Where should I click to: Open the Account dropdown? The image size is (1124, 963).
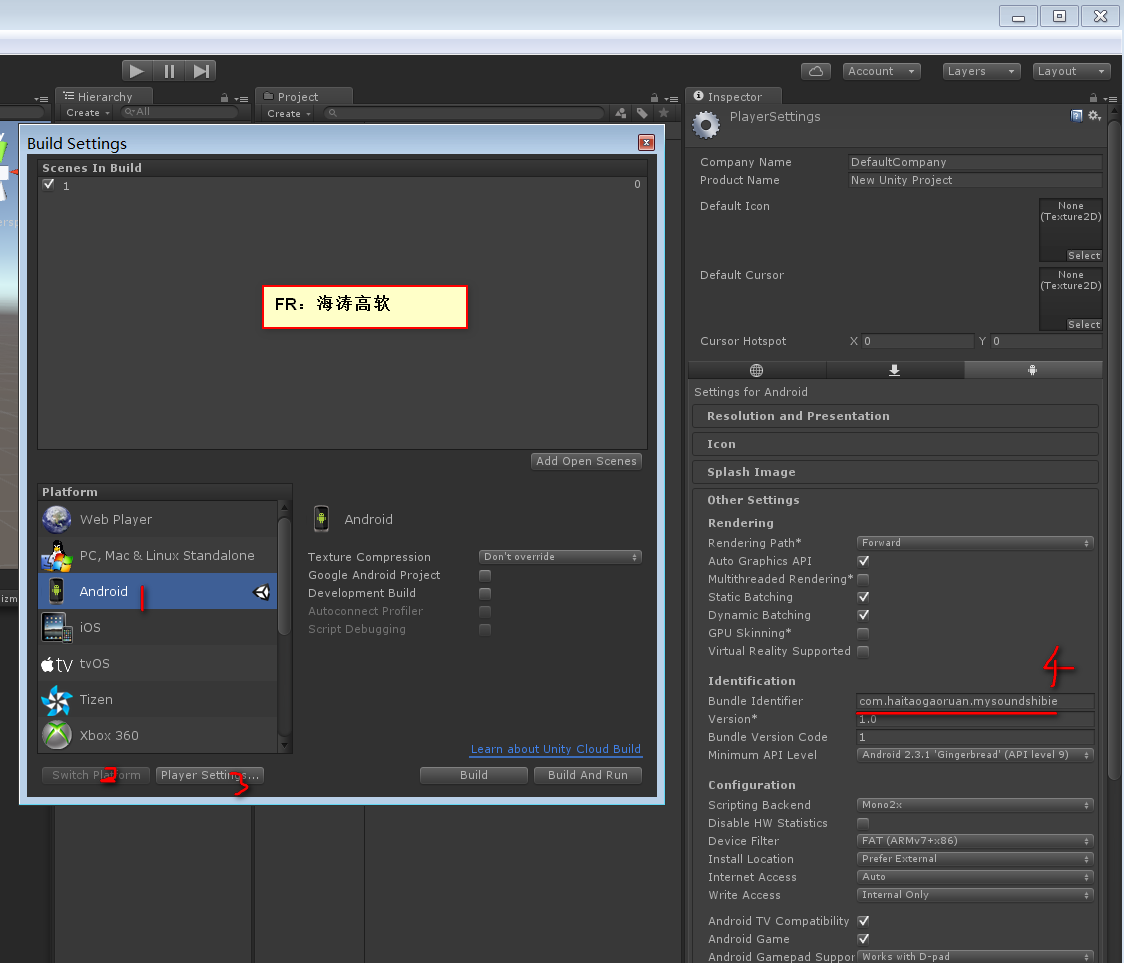coord(881,71)
